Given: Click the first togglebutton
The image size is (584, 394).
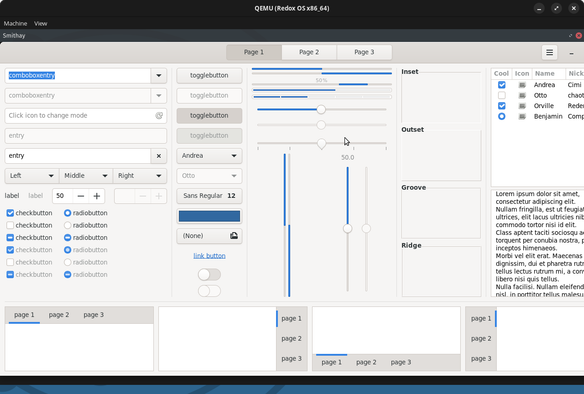Looking at the screenshot, I should 209,76.
